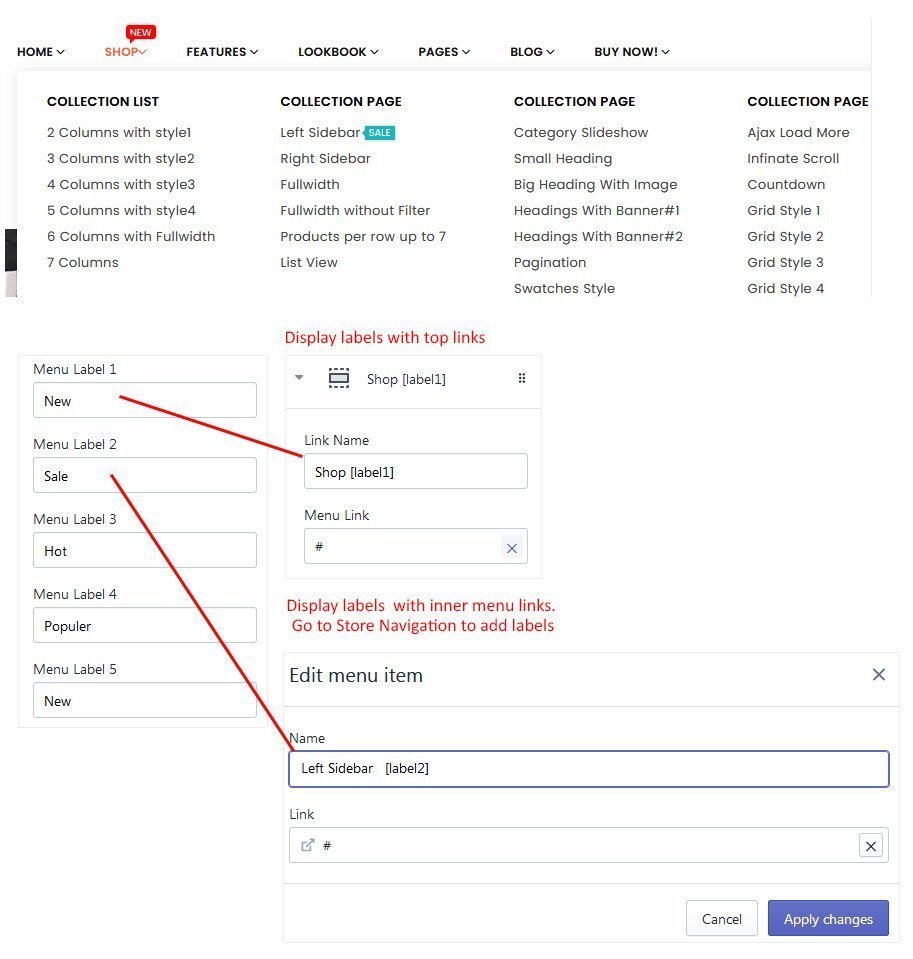Screen dimensions: 913x959
Task: Click the section block icon beside Shop [label1]
Action: (339, 378)
